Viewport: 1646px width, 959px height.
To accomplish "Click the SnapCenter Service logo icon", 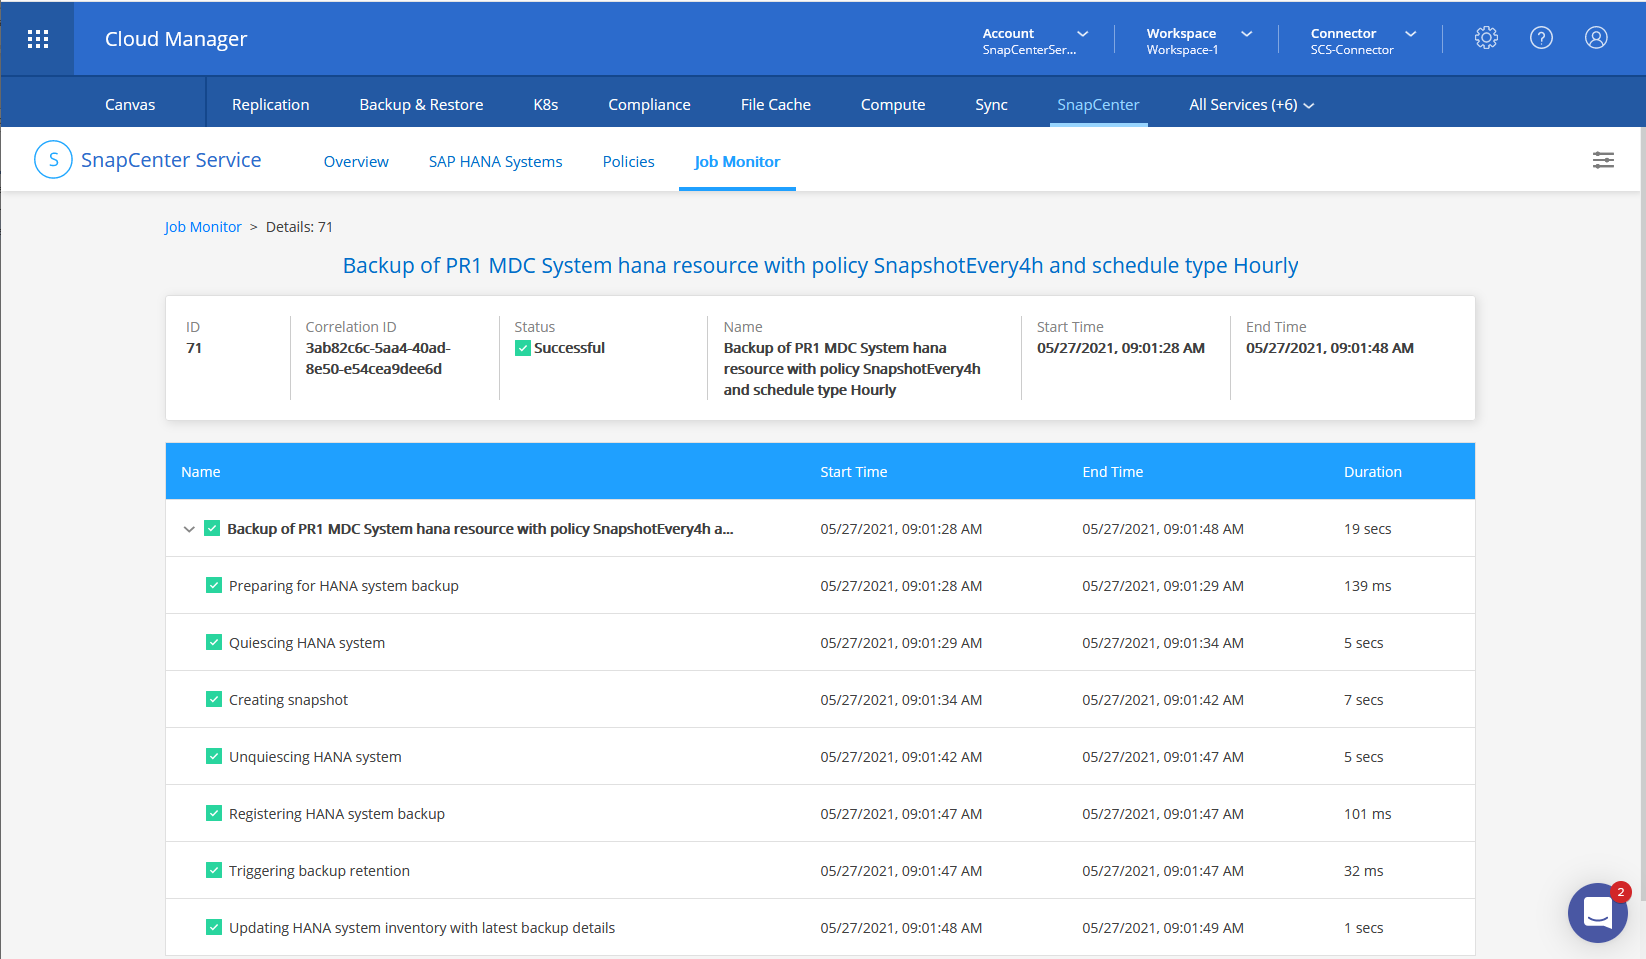I will (x=53, y=160).
